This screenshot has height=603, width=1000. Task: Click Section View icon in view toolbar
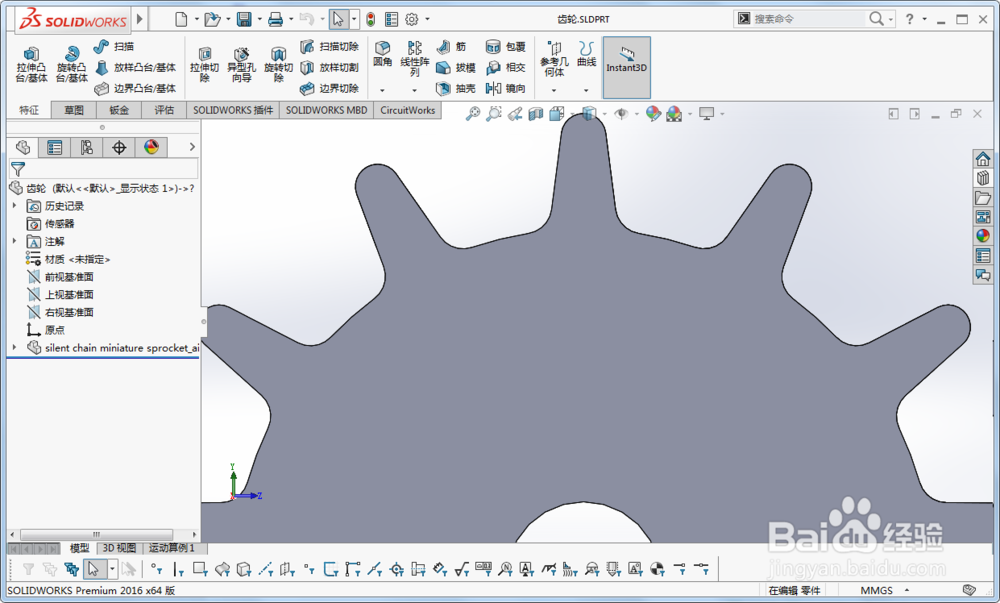coord(536,113)
